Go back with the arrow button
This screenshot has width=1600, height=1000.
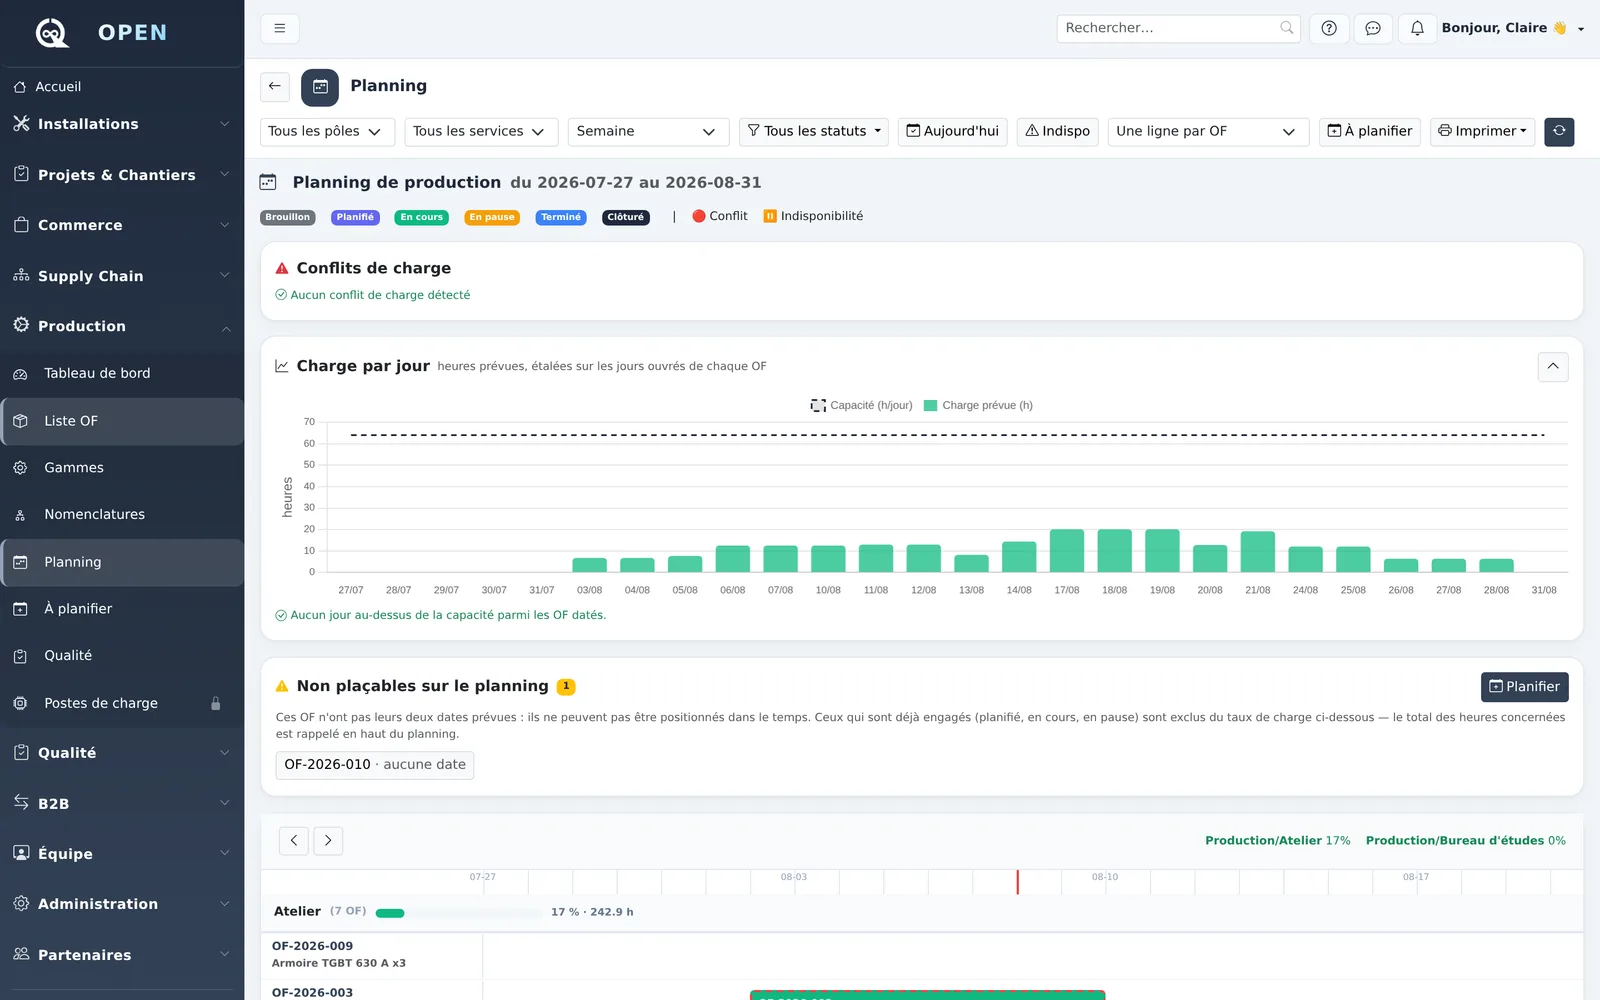(275, 86)
